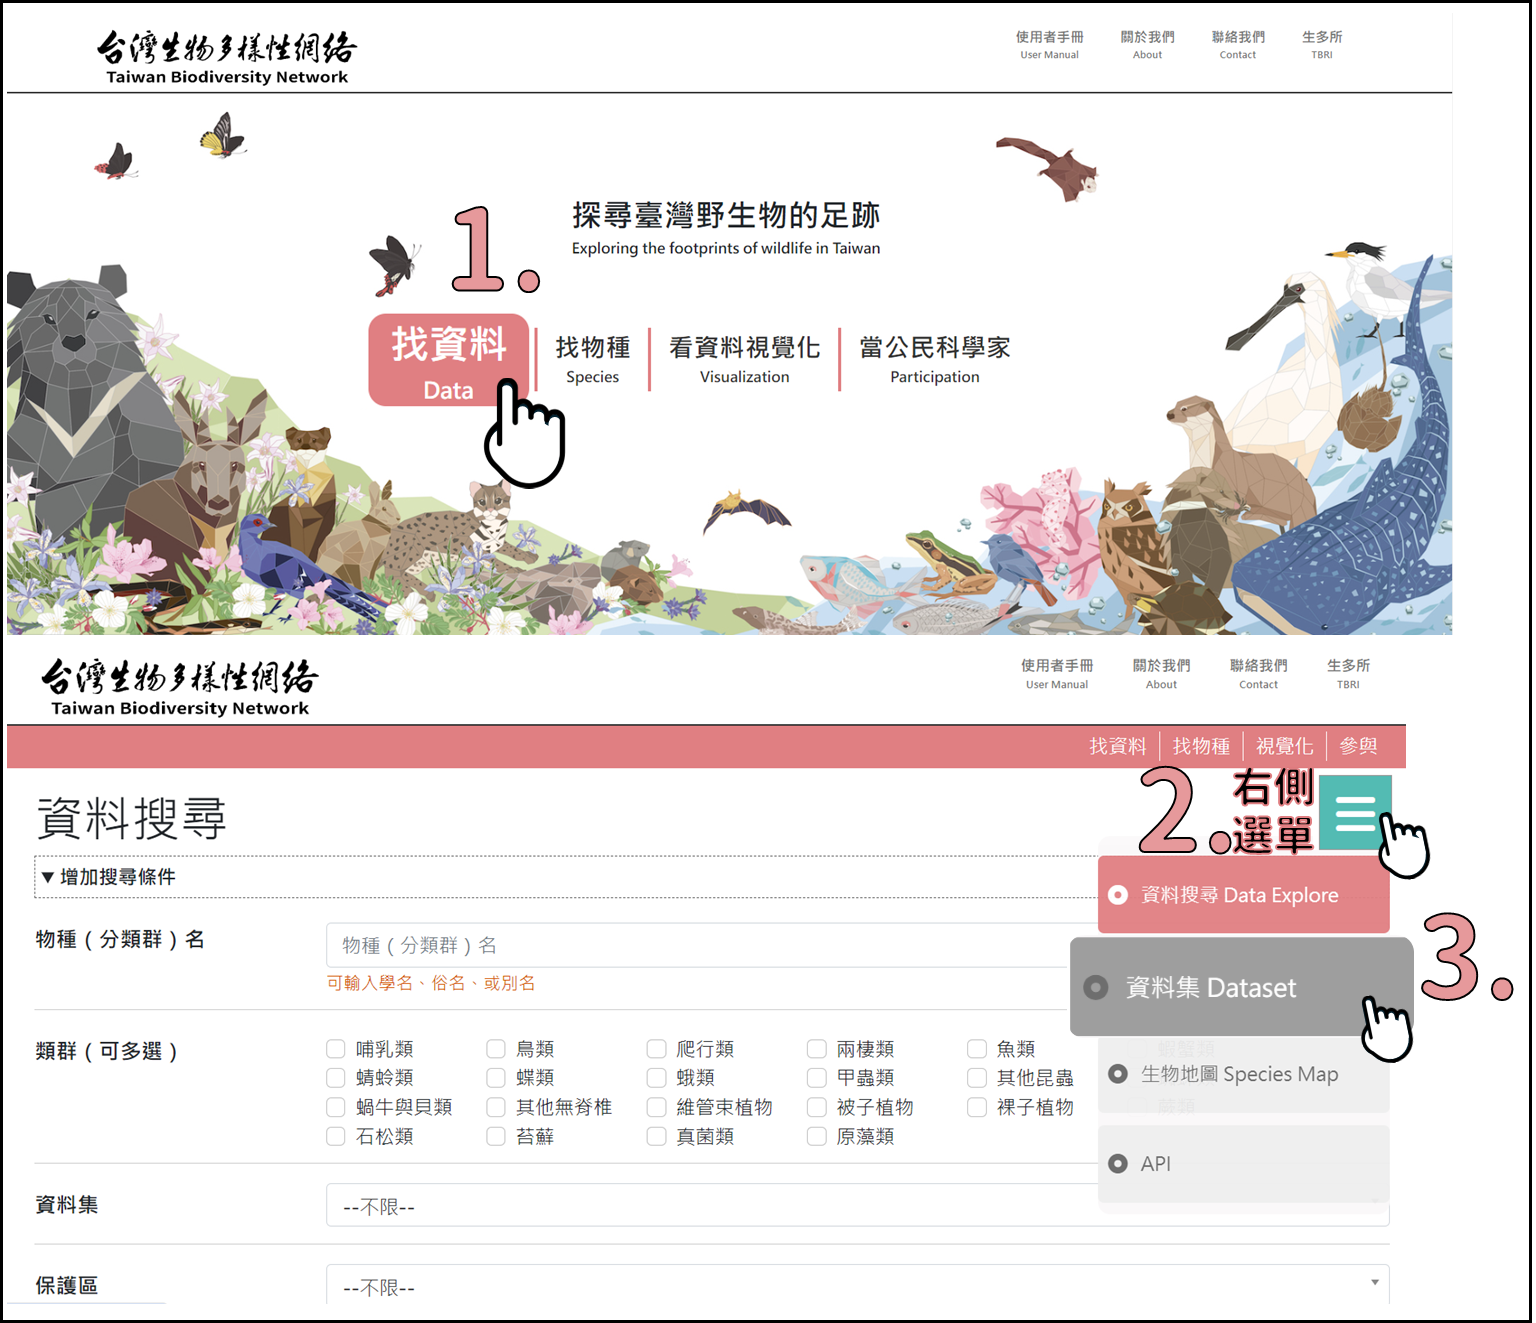Screen dimensions: 1536x1323
Task: Check the 蝸牛與貝類 checkbox
Action: (x=336, y=1107)
